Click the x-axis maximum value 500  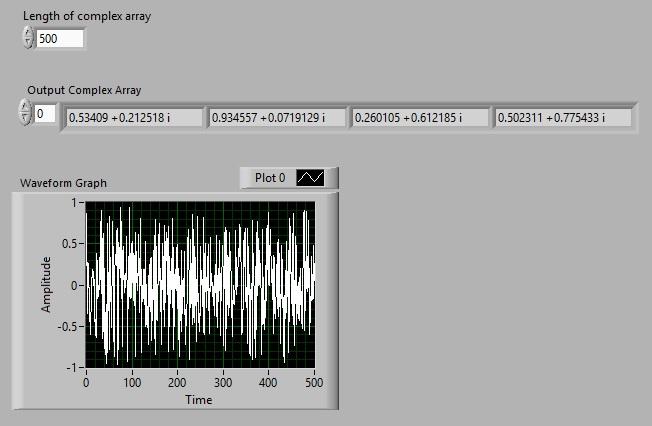pos(313,382)
